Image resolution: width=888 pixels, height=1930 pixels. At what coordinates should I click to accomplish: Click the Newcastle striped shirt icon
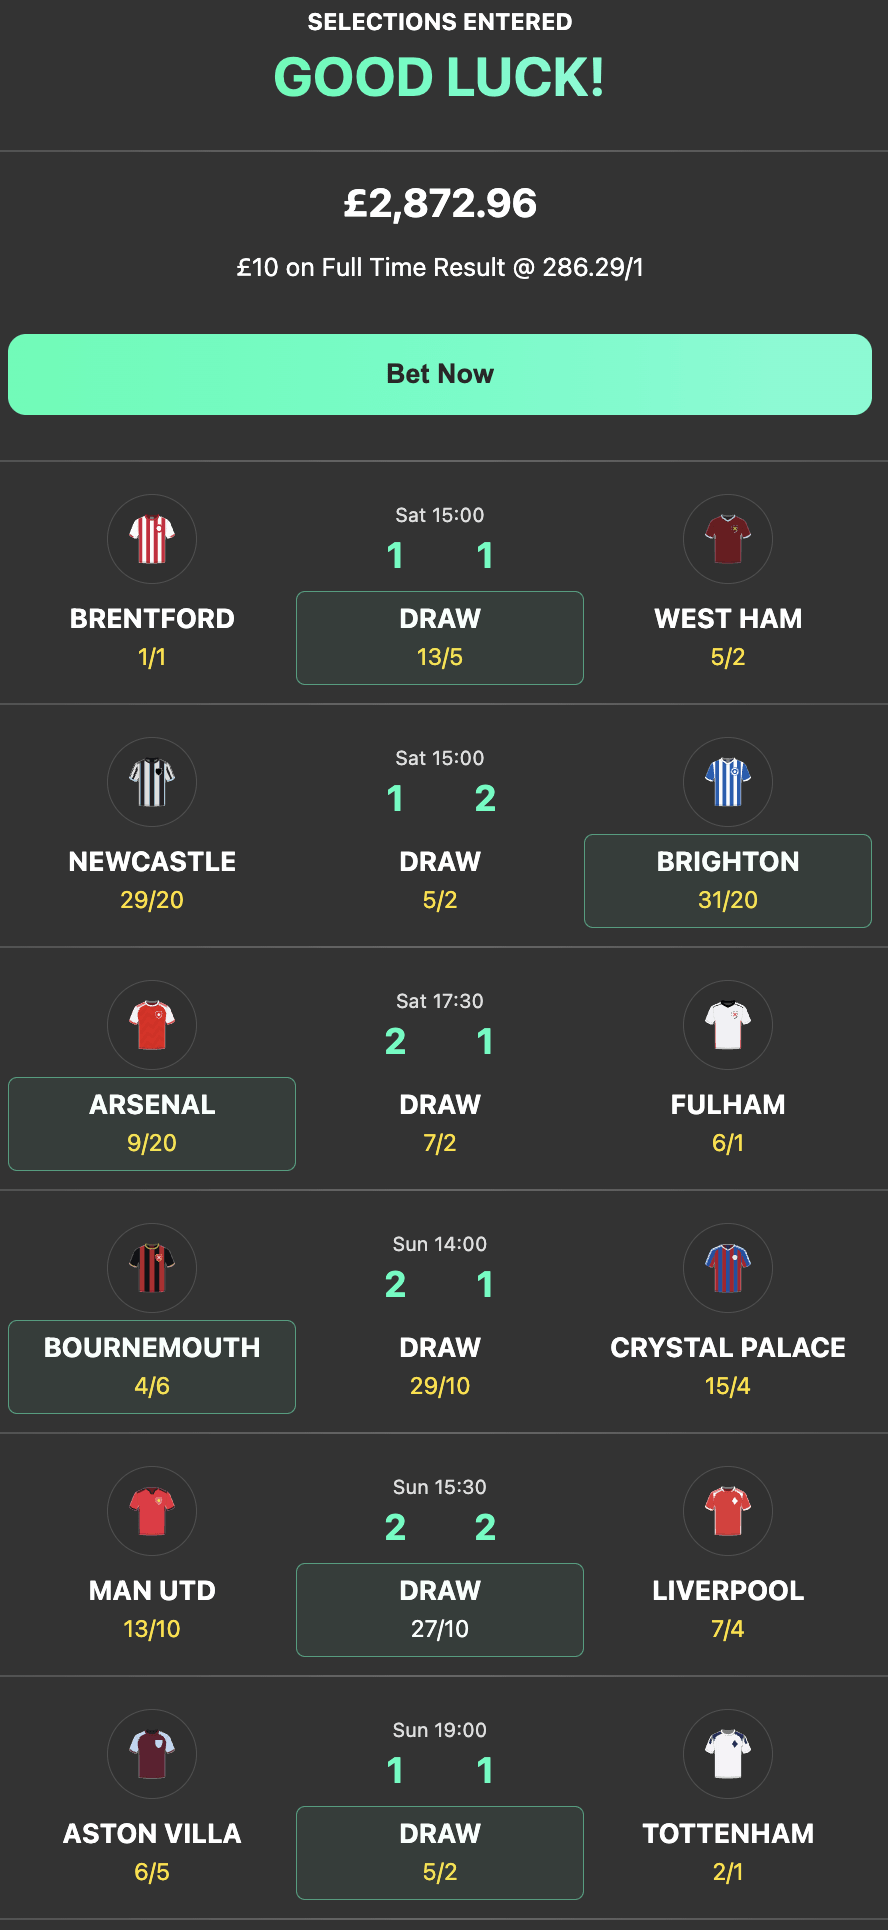tap(152, 782)
